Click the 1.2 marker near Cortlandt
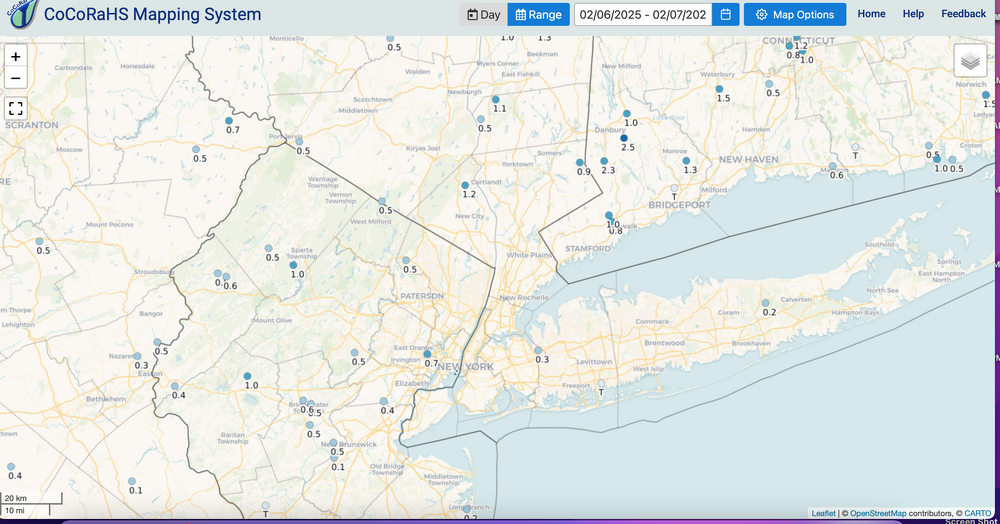This screenshot has width=1000, height=524. coord(465,186)
